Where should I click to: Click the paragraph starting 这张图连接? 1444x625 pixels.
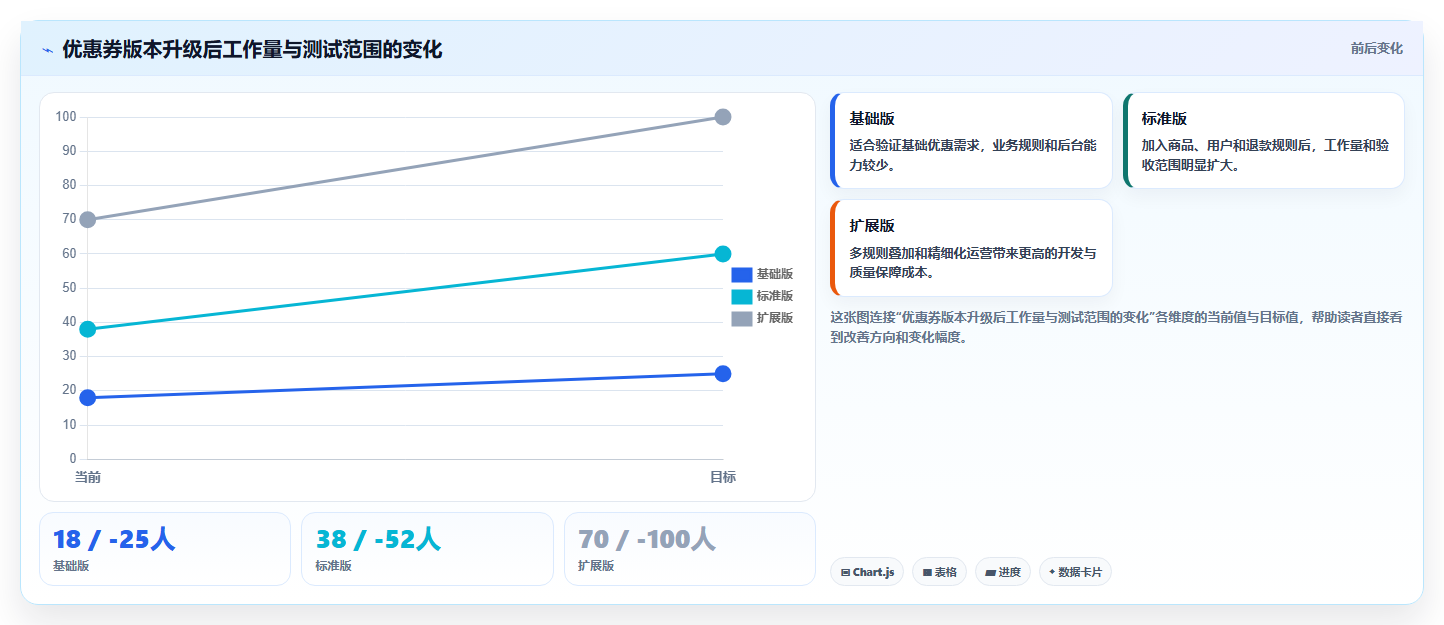click(x=1116, y=327)
